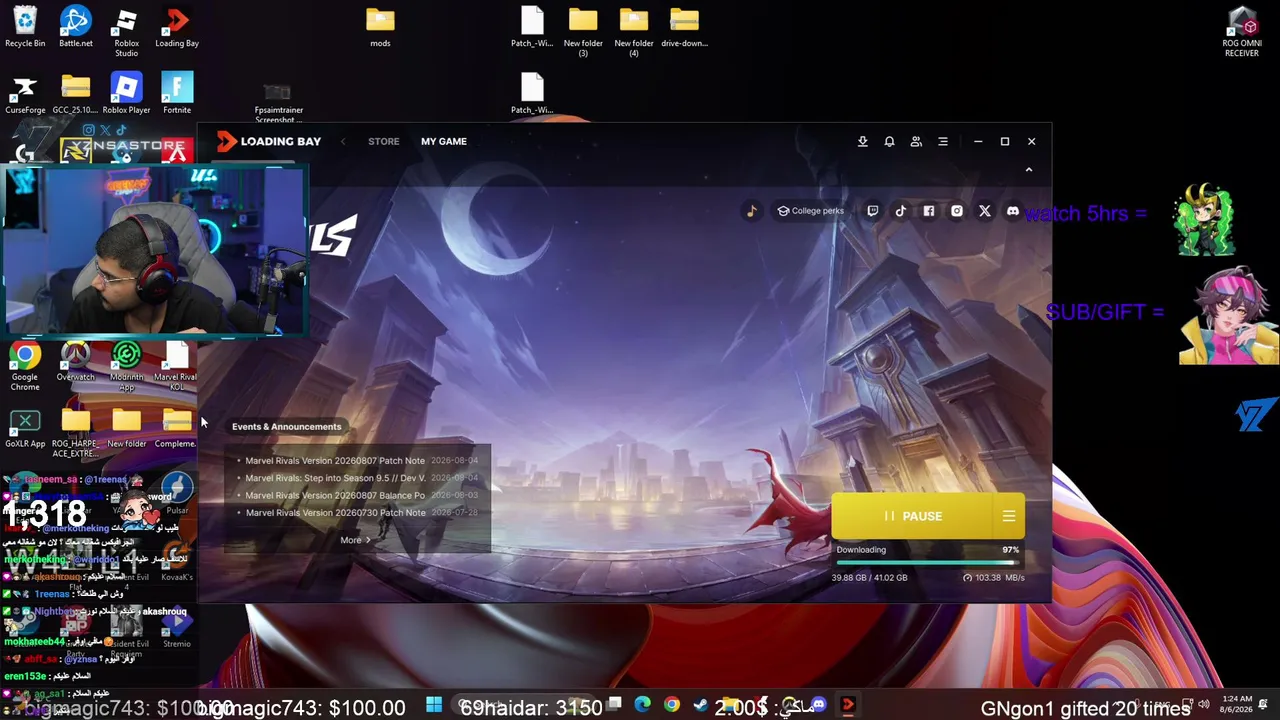Click the Events & Announcements heading
The width and height of the screenshot is (1280, 720).
[286, 426]
